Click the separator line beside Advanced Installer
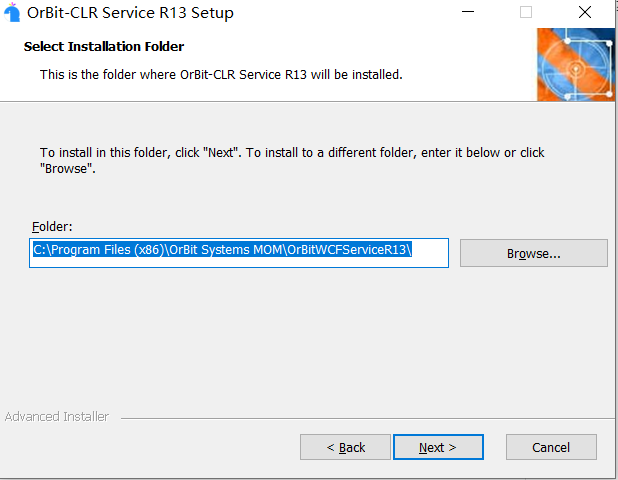 [x=367, y=419]
